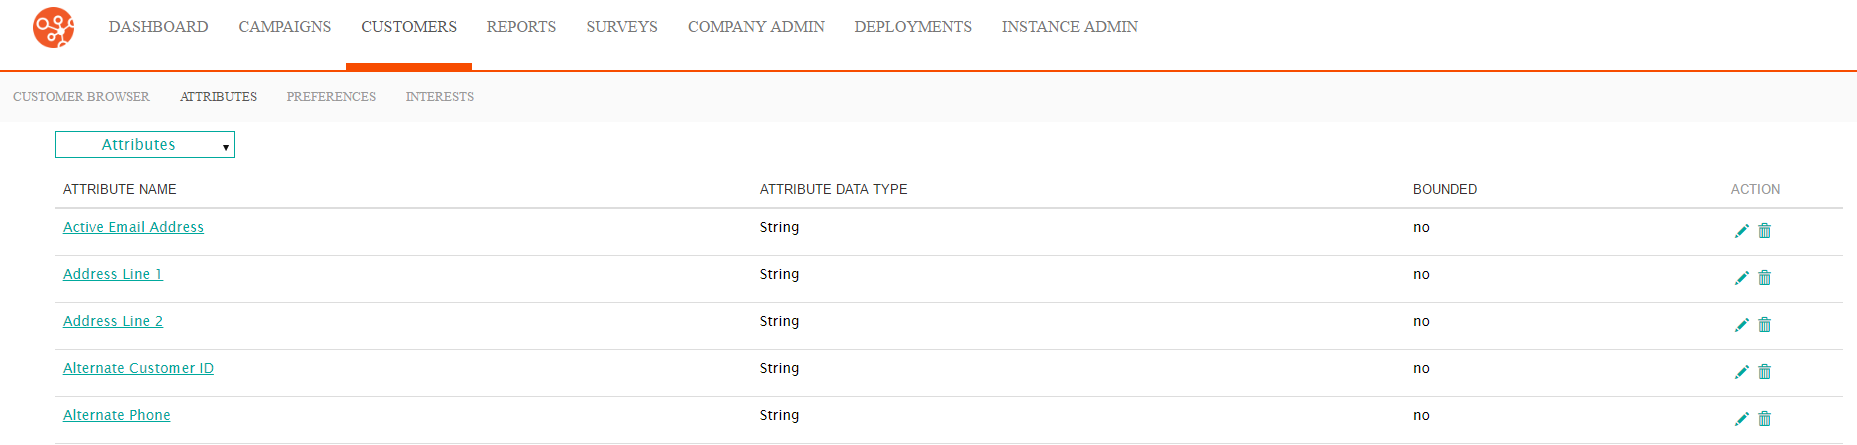Delete the Address Line 2 attribute
This screenshot has height=445, width=1857.
pyautogui.click(x=1764, y=325)
